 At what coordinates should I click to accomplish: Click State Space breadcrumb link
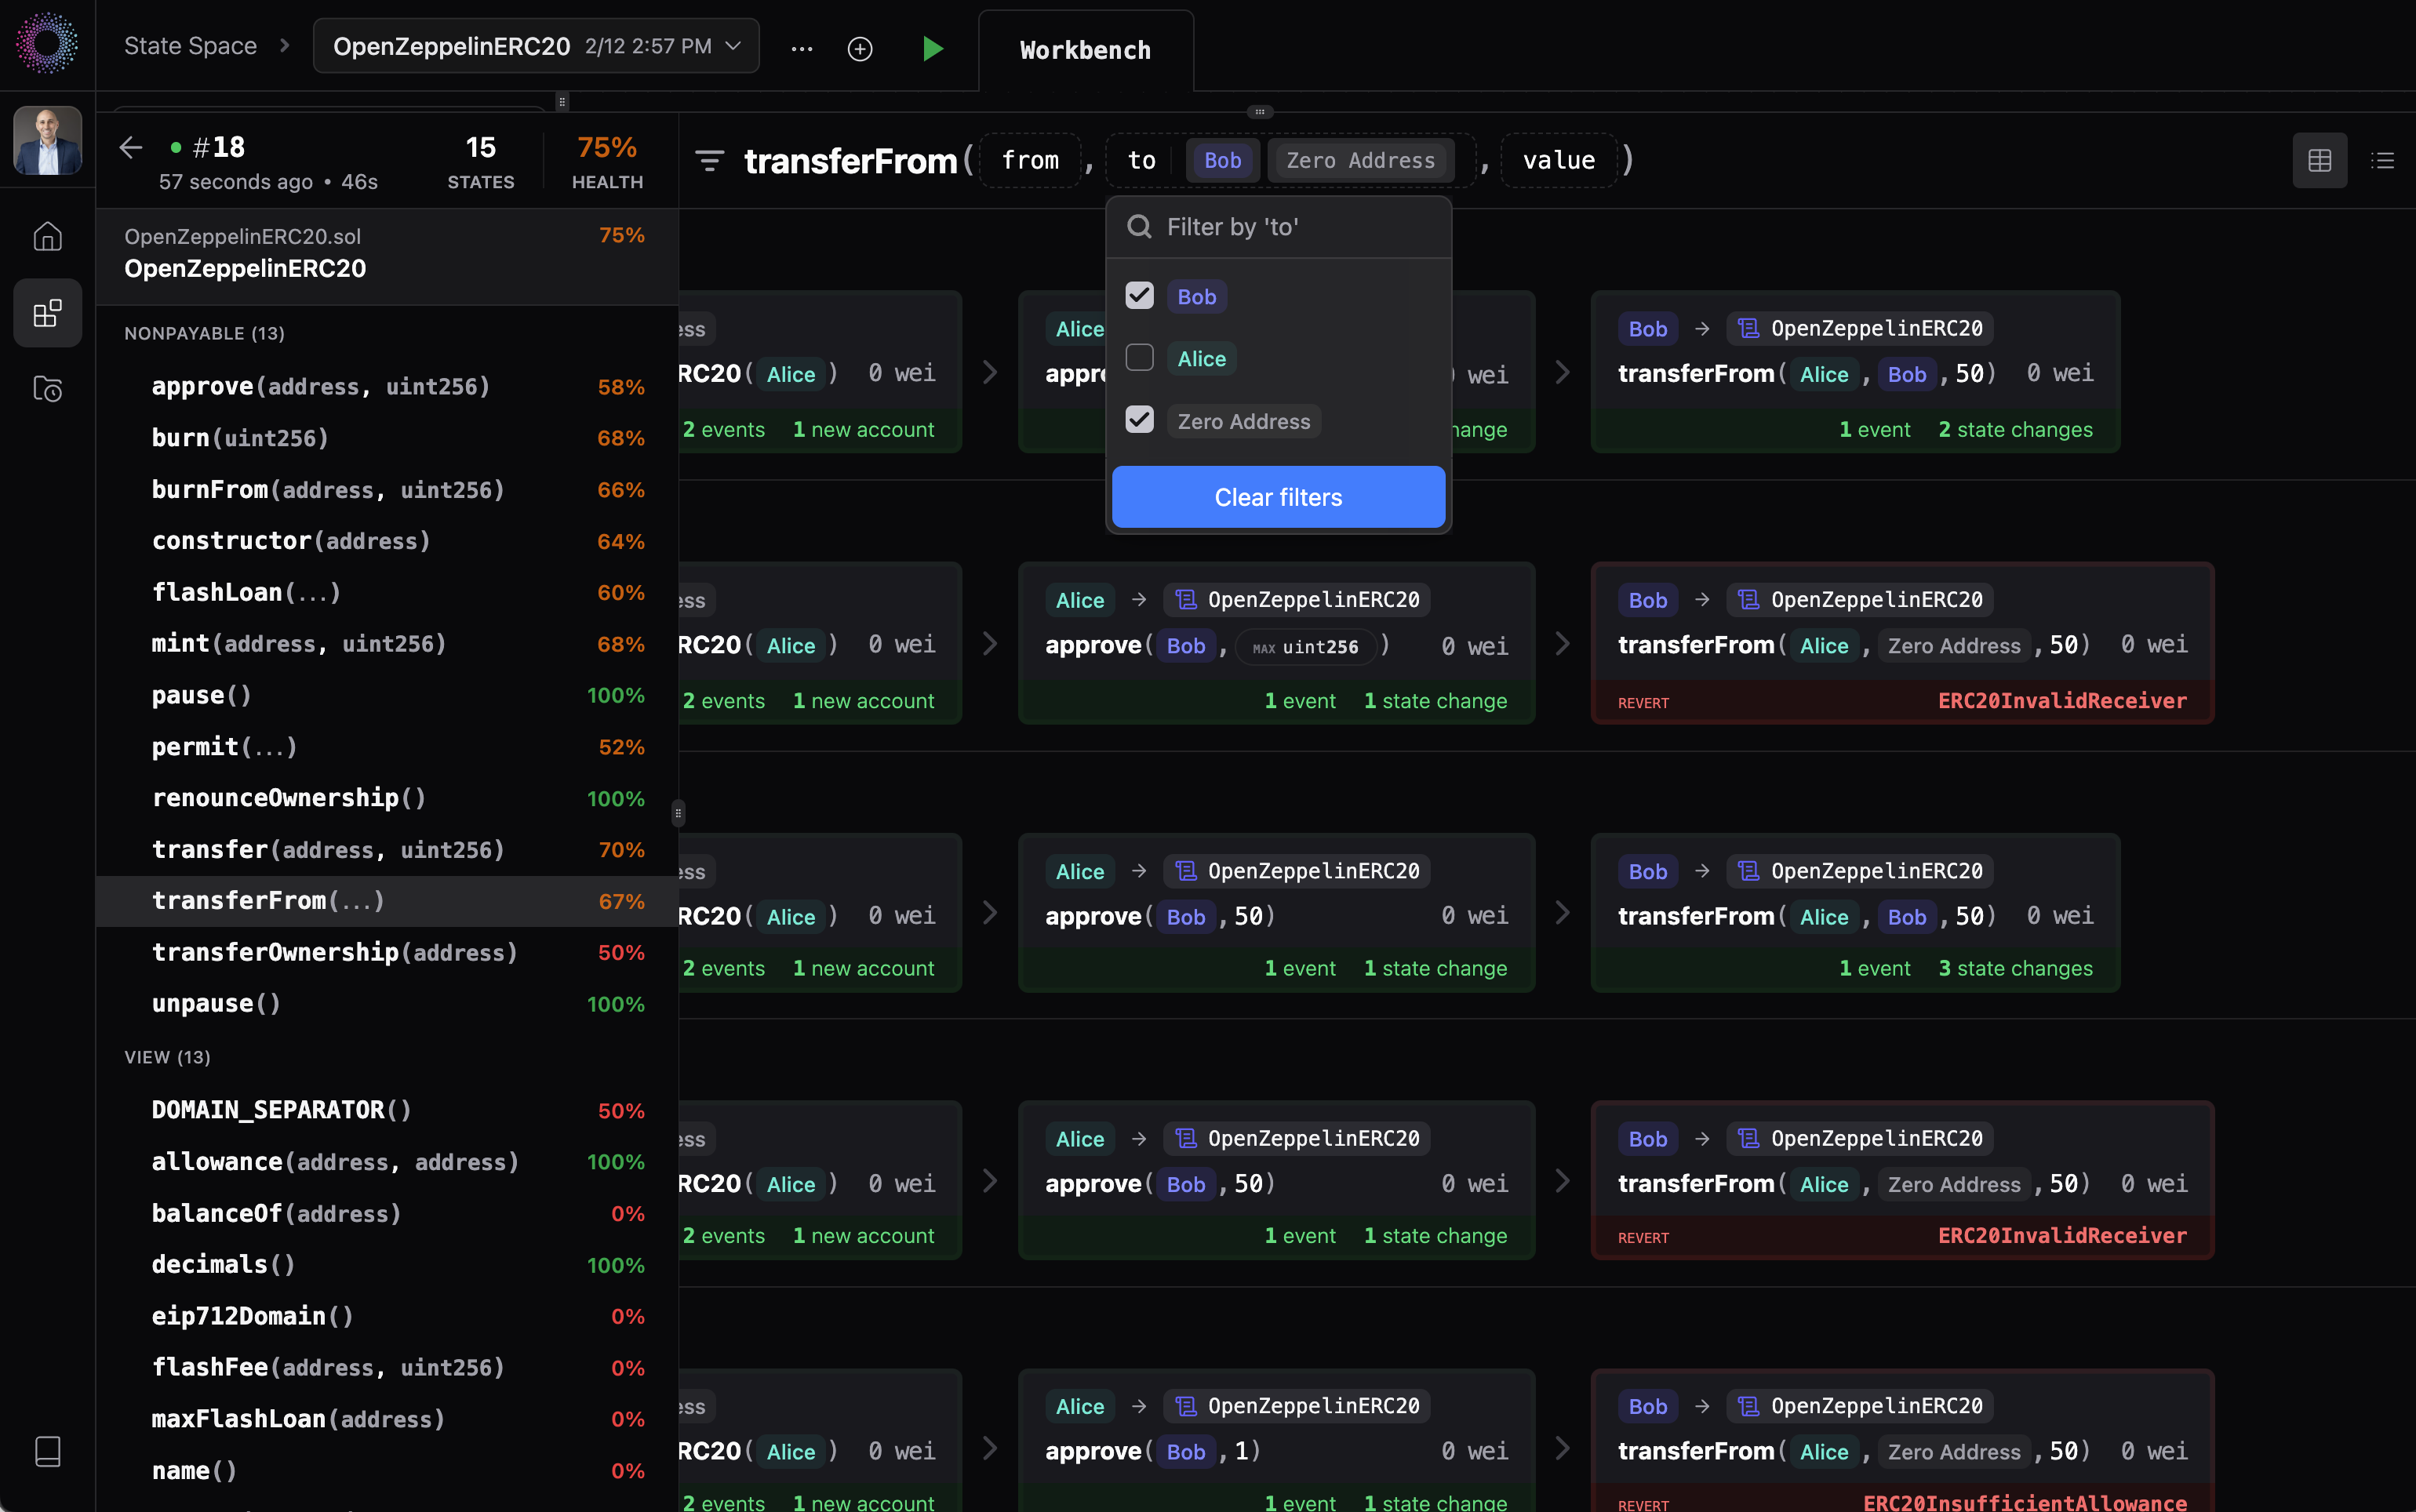tap(190, 46)
